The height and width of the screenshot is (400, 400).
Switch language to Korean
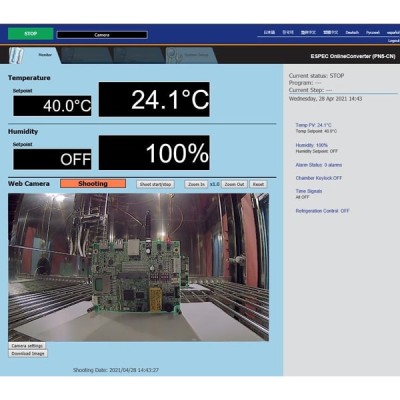(288, 33)
